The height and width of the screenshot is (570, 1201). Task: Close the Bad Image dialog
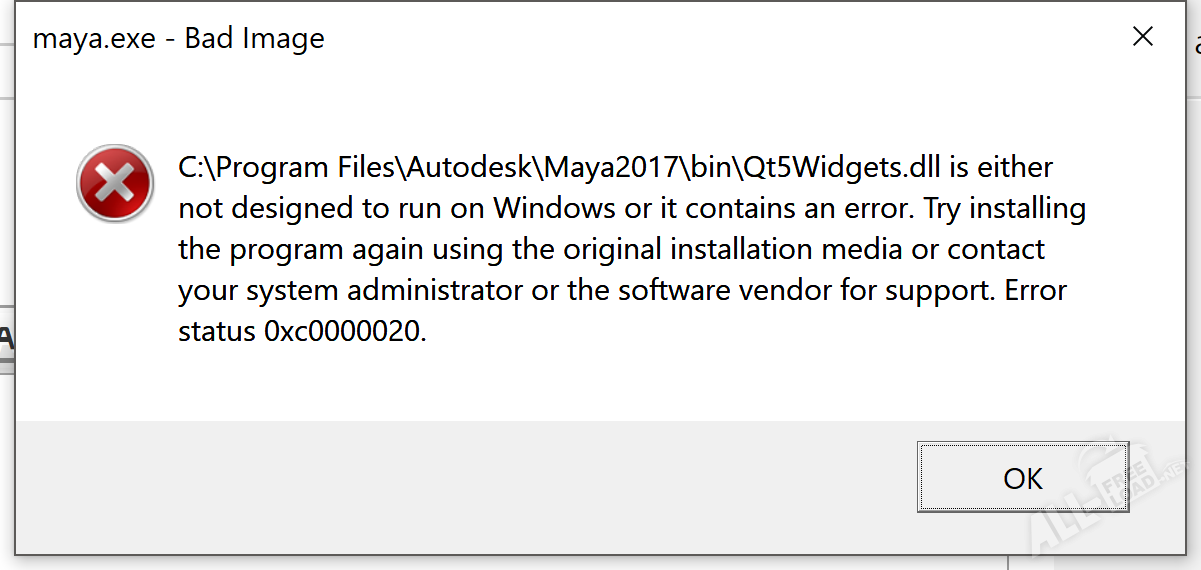pyautogui.click(x=1143, y=37)
